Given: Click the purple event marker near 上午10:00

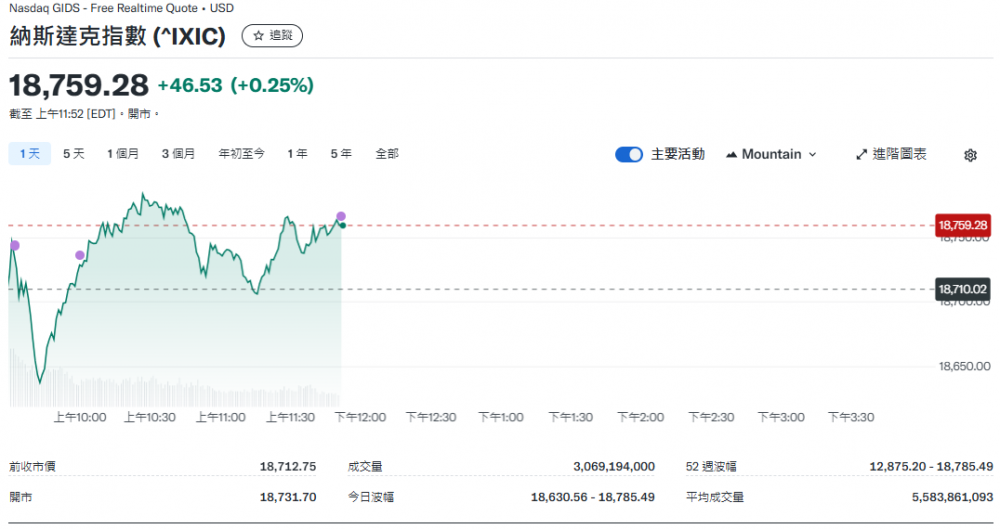Looking at the screenshot, I should click(x=80, y=255).
